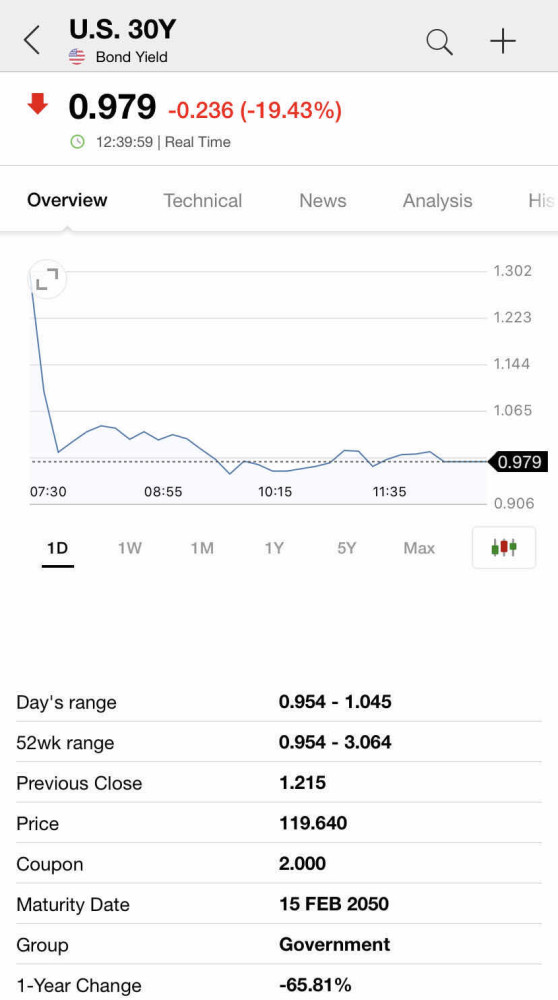Tap the red down arrow indicator
Image resolution: width=558 pixels, height=1000 pixels.
click(38, 103)
